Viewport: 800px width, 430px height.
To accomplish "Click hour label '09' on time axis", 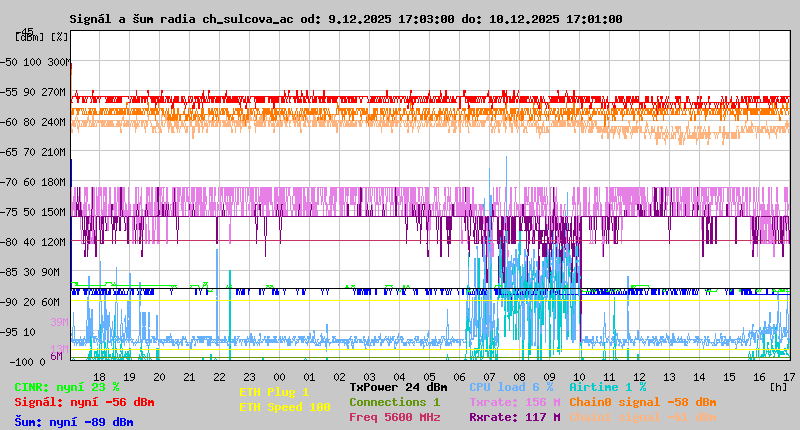I will [x=549, y=377].
